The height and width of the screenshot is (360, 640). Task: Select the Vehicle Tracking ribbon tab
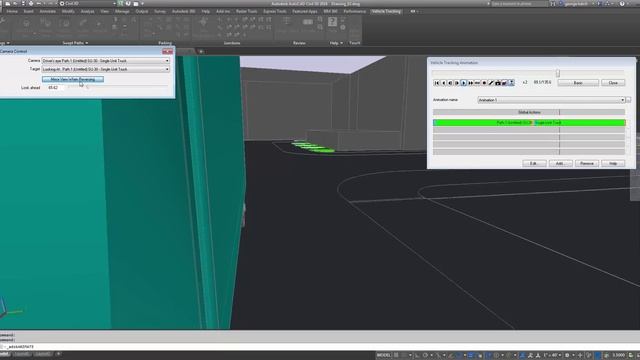click(386, 11)
